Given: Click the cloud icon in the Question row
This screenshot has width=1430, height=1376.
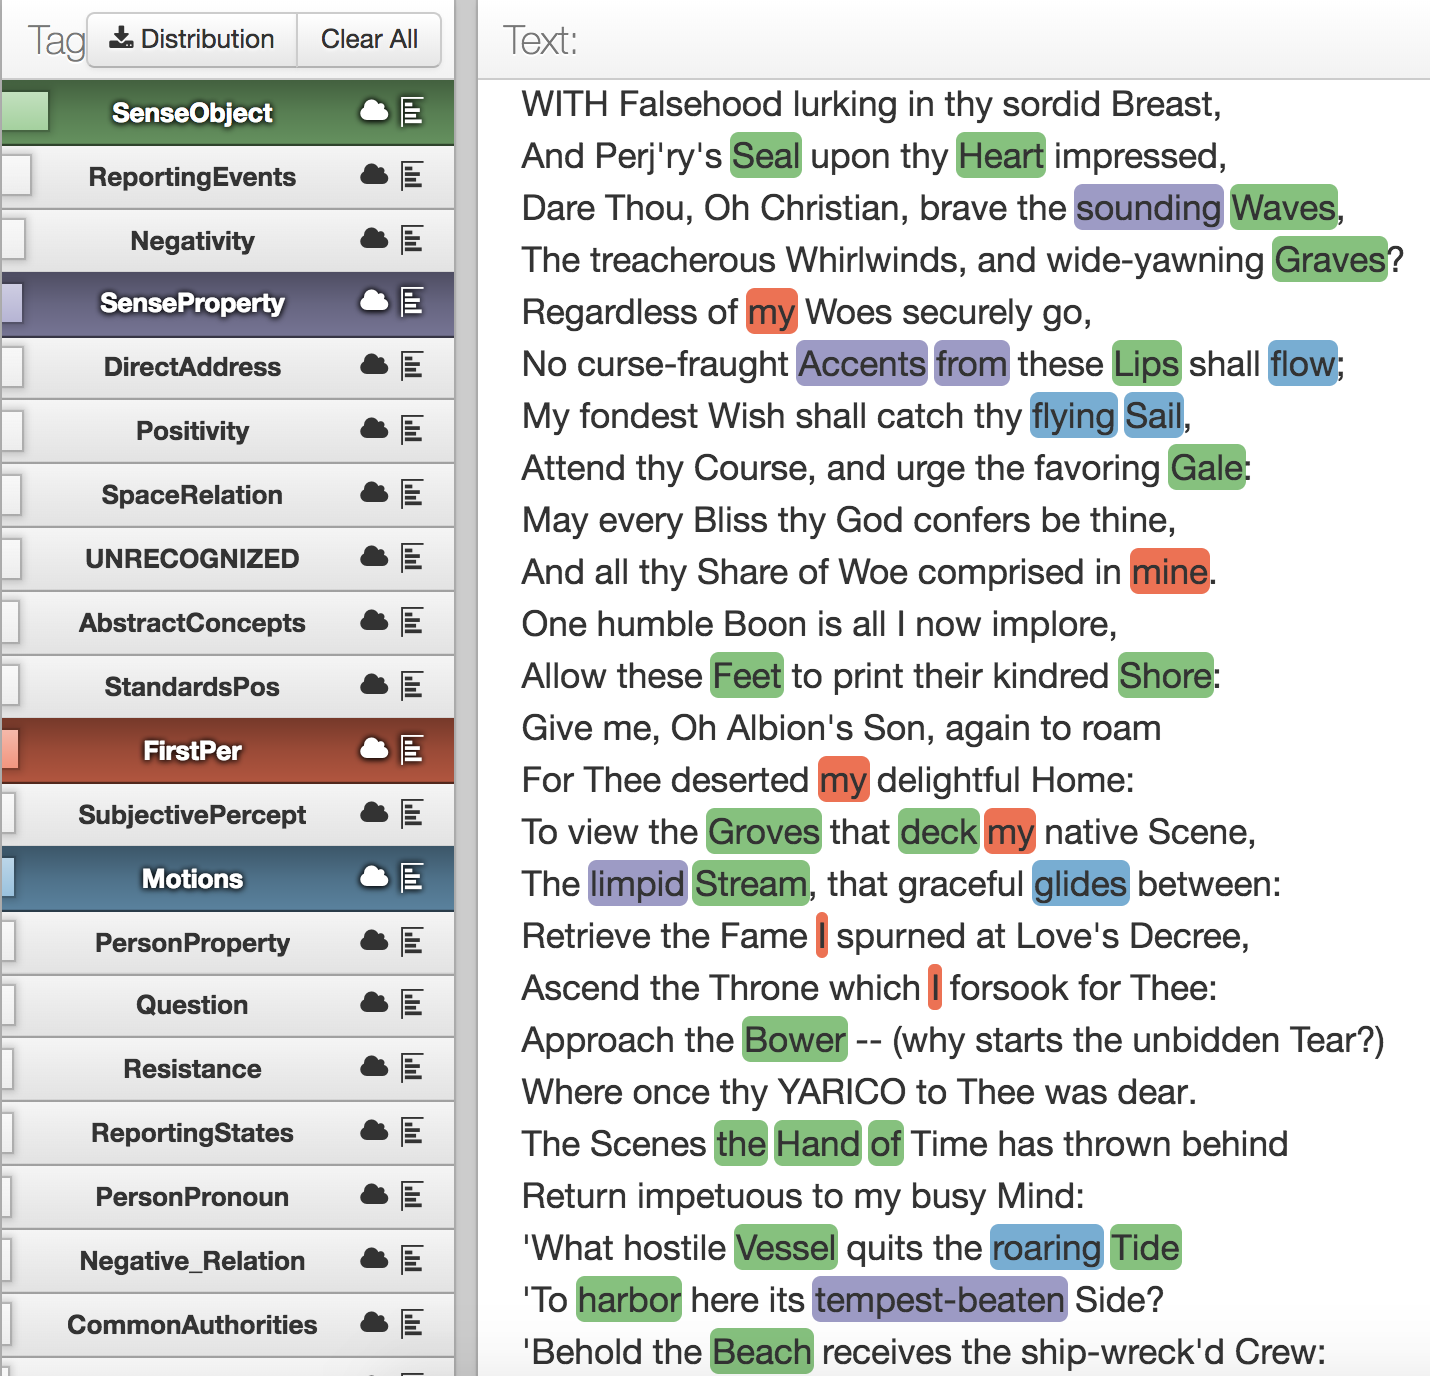Looking at the screenshot, I should point(374,1003).
